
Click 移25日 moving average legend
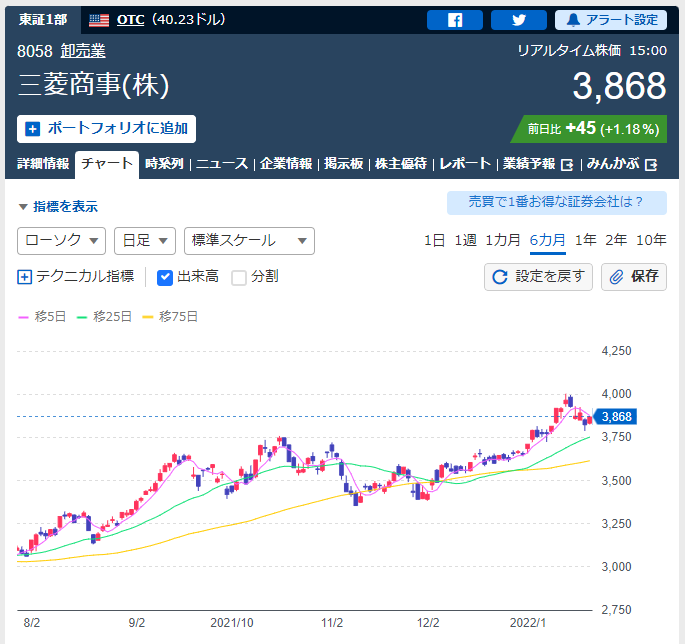pyautogui.click(x=104, y=316)
